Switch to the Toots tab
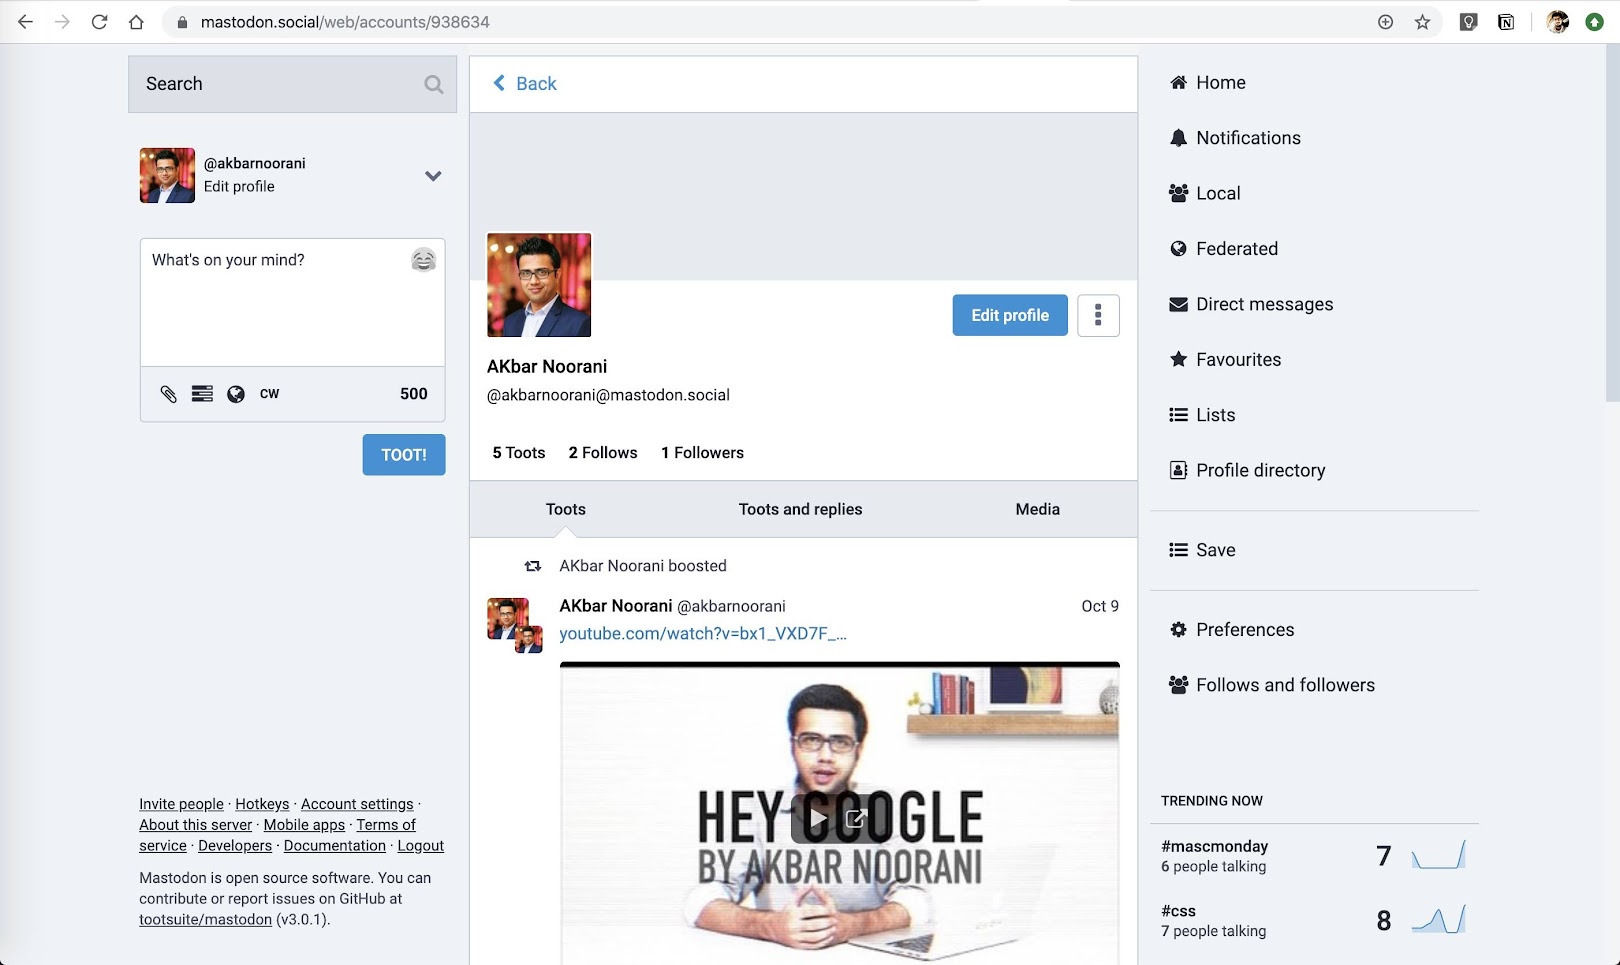 click(566, 509)
